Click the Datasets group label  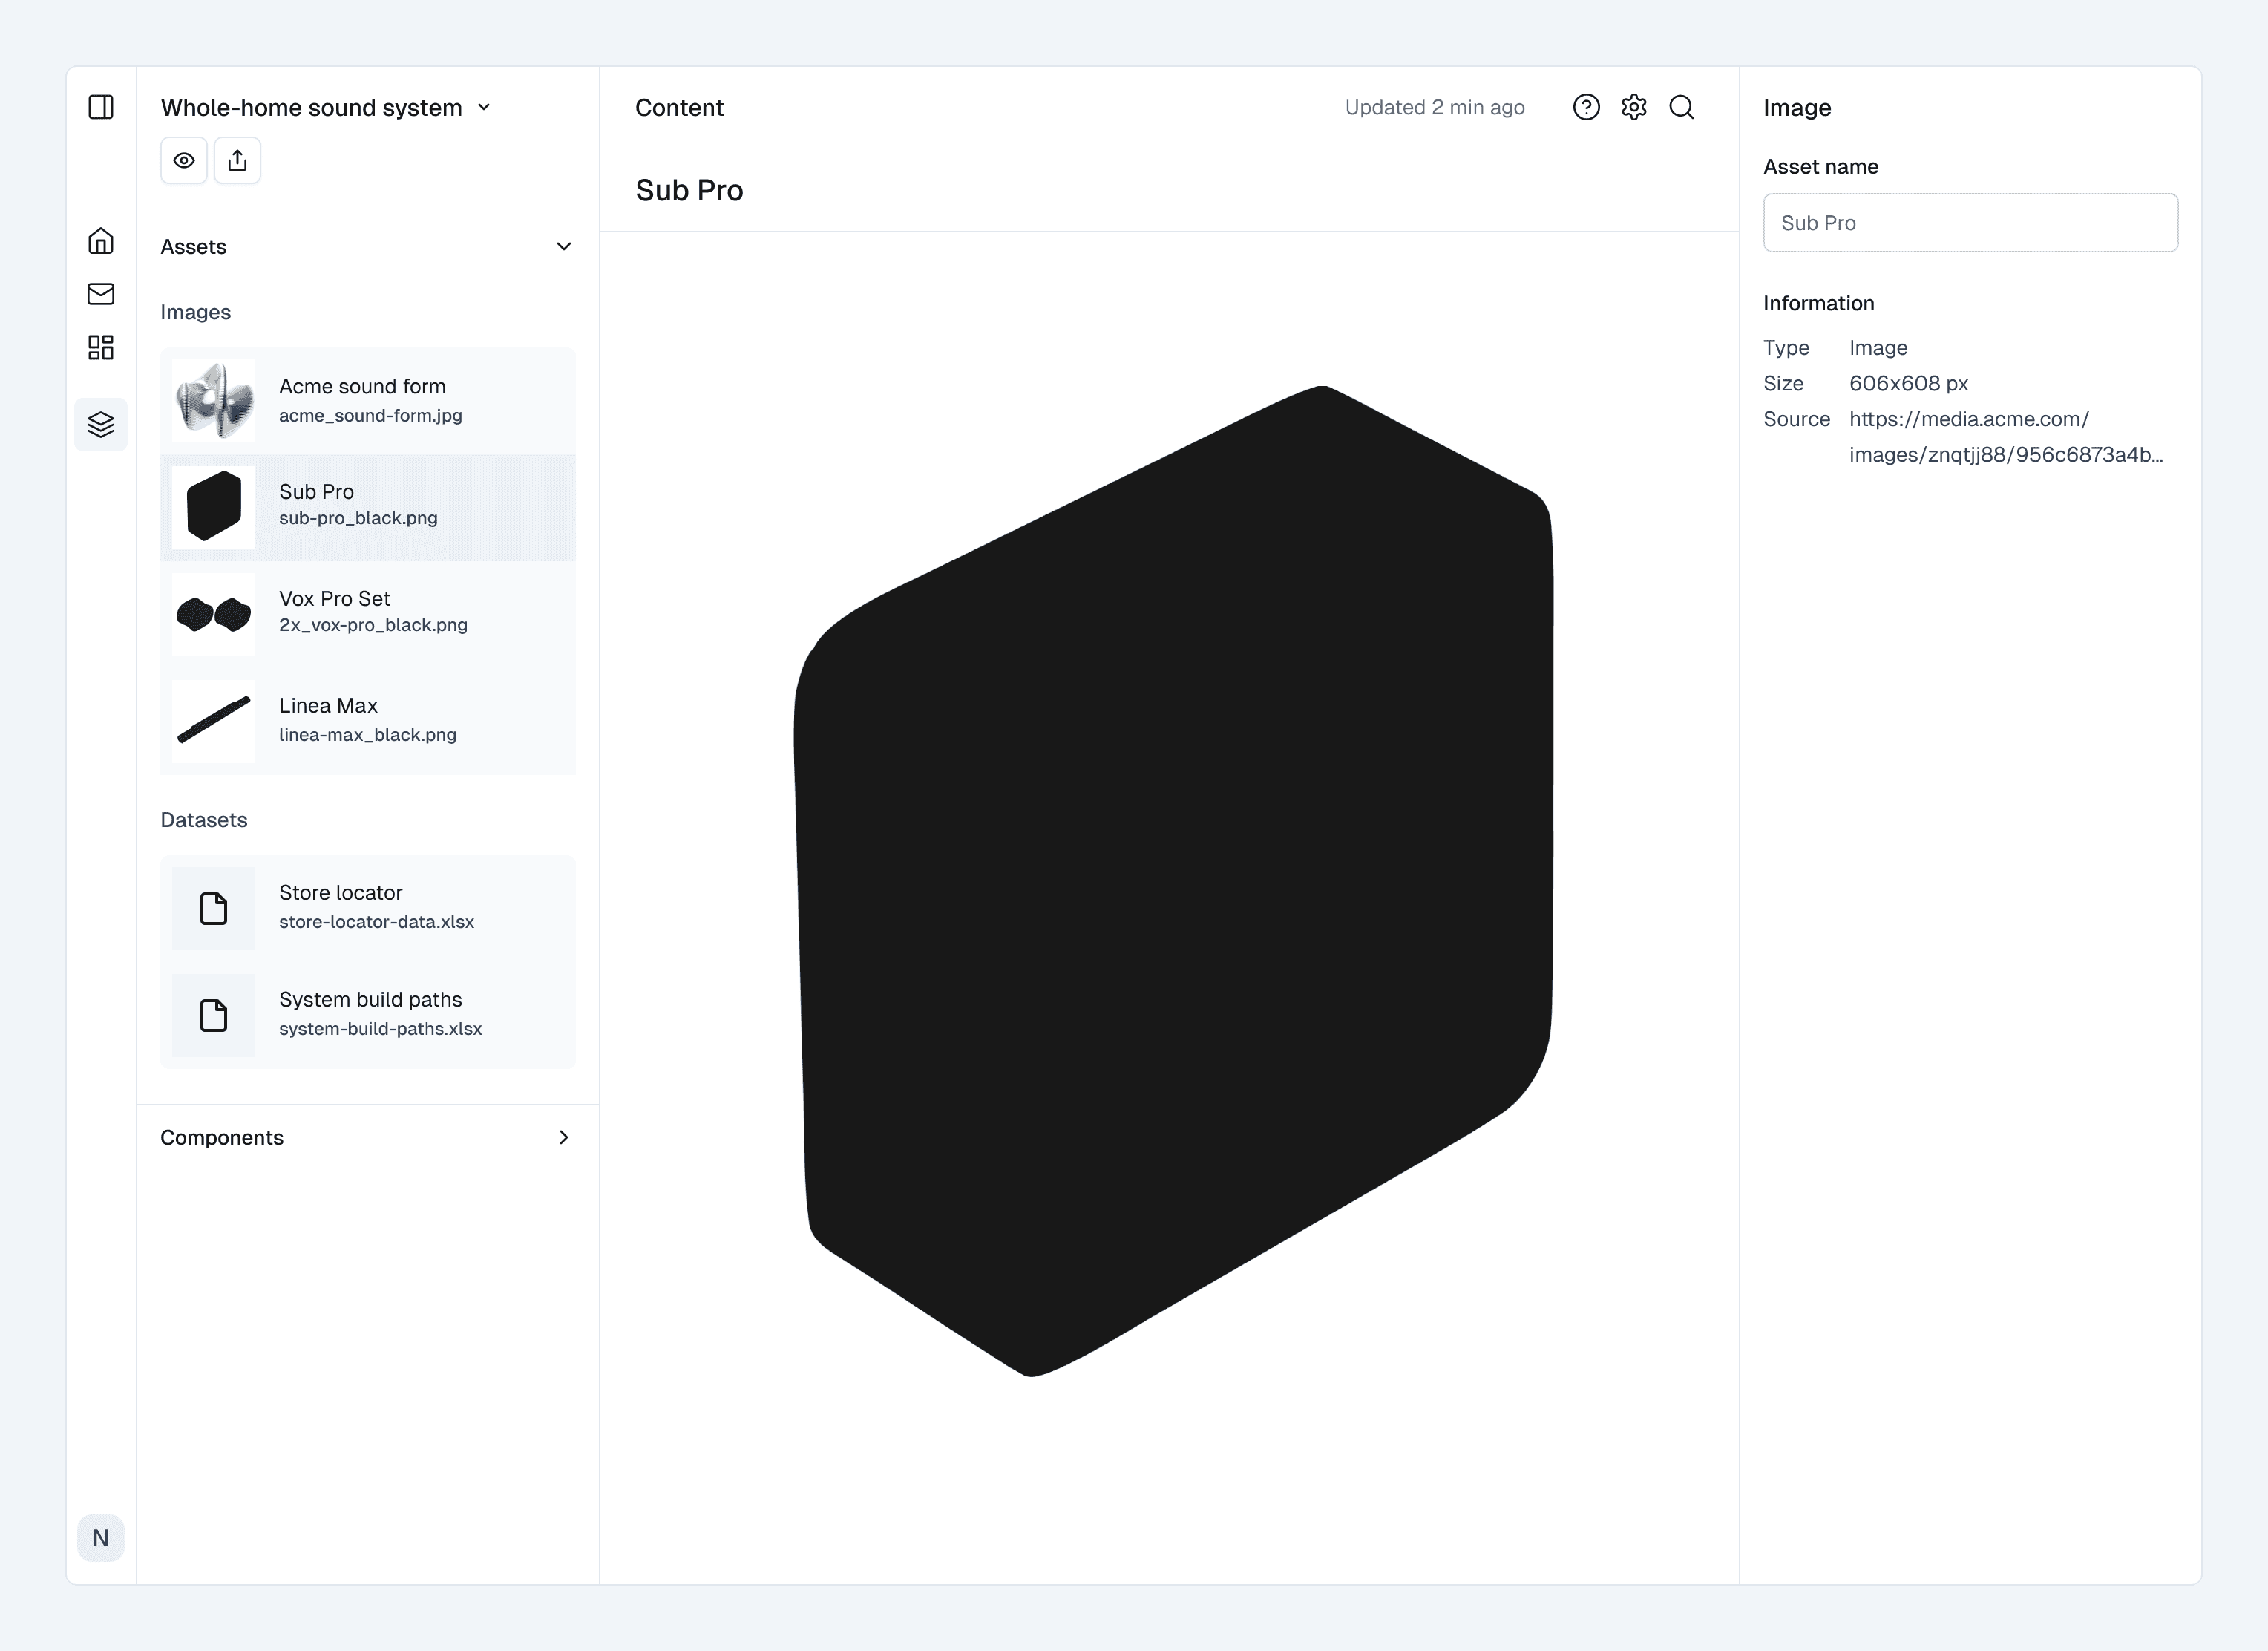click(203, 820)
